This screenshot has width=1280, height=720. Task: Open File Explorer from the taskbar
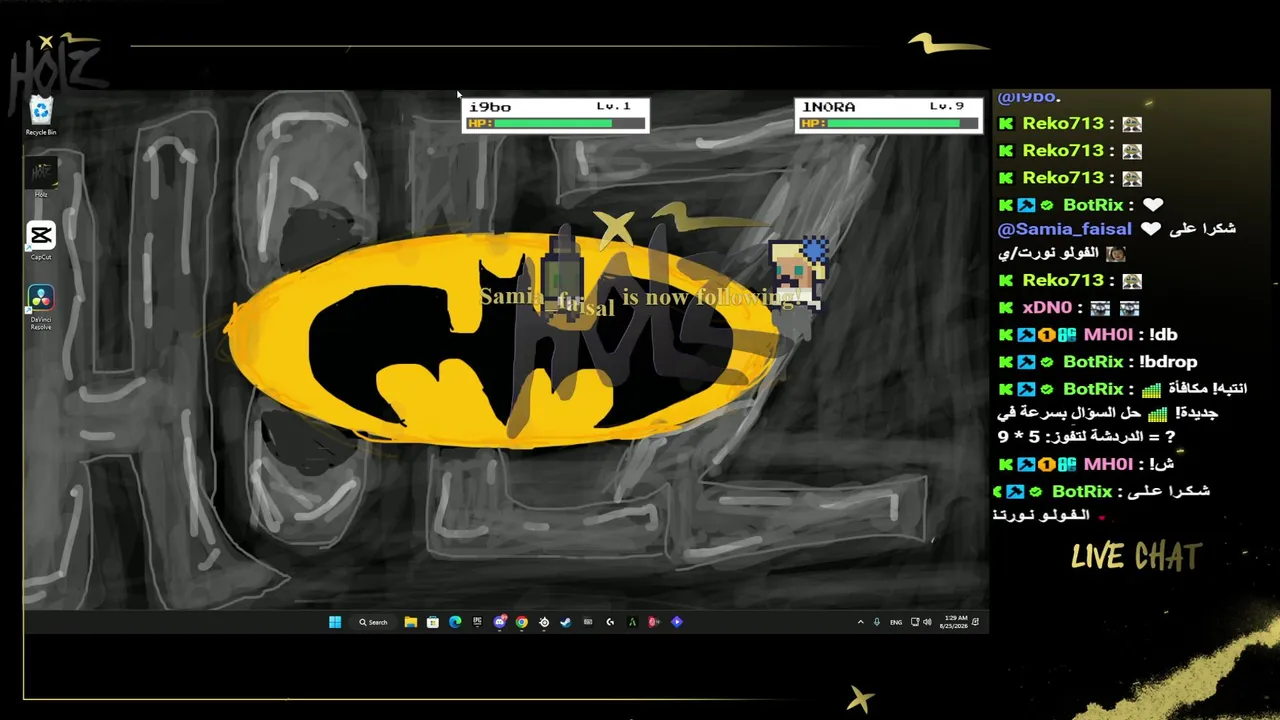pos(410,622)
